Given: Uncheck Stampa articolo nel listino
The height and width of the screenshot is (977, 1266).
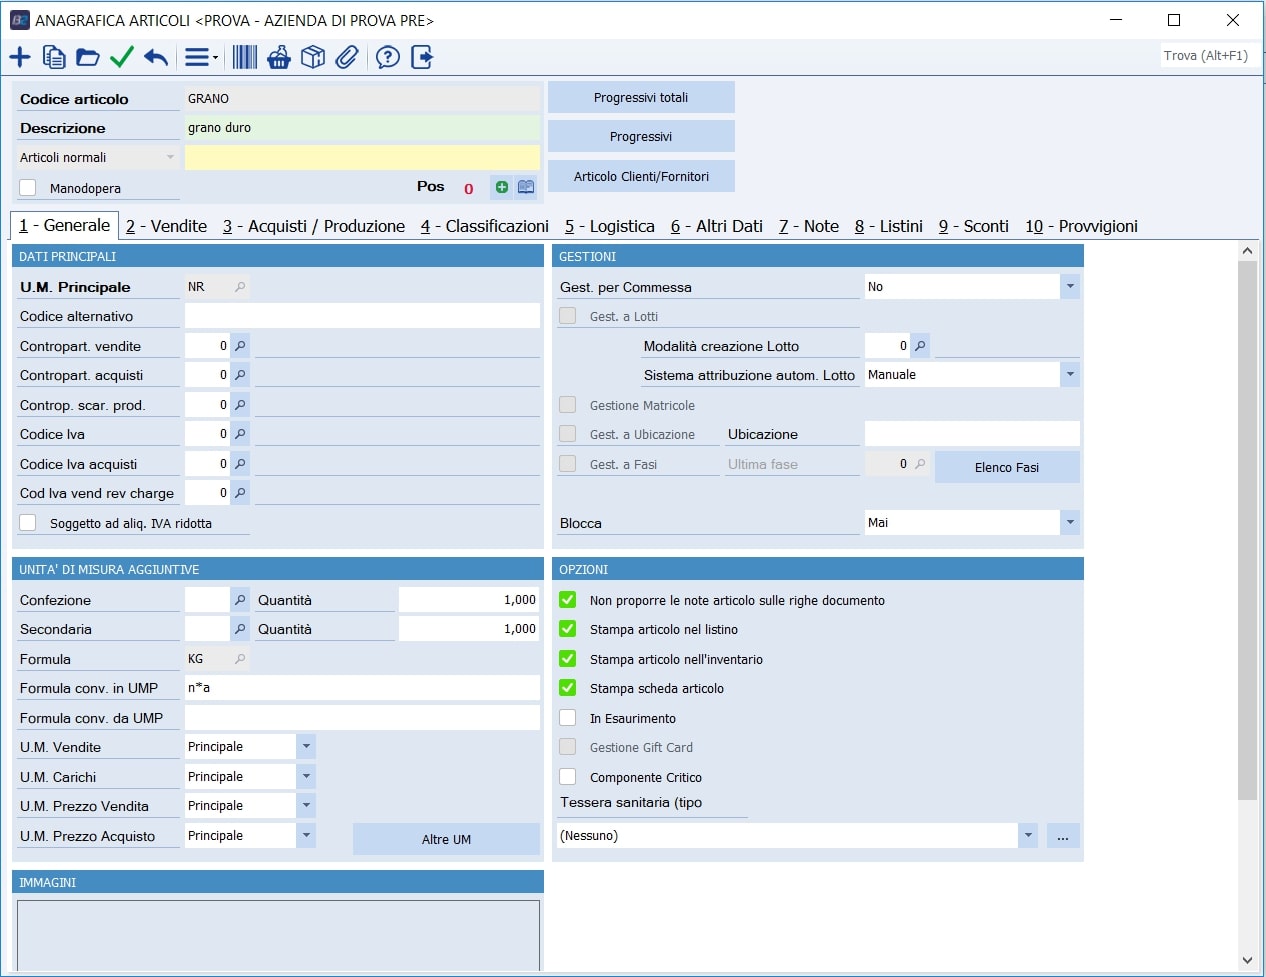Looking at the screenshot, I should (x=568, y=629).
